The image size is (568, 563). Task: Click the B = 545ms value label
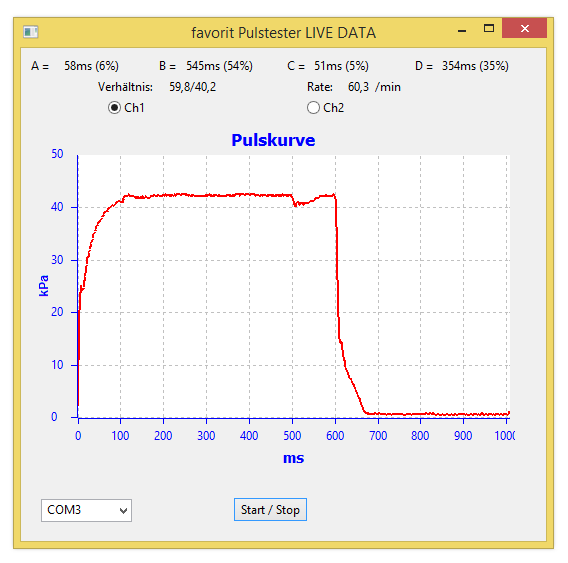point(206,66)
